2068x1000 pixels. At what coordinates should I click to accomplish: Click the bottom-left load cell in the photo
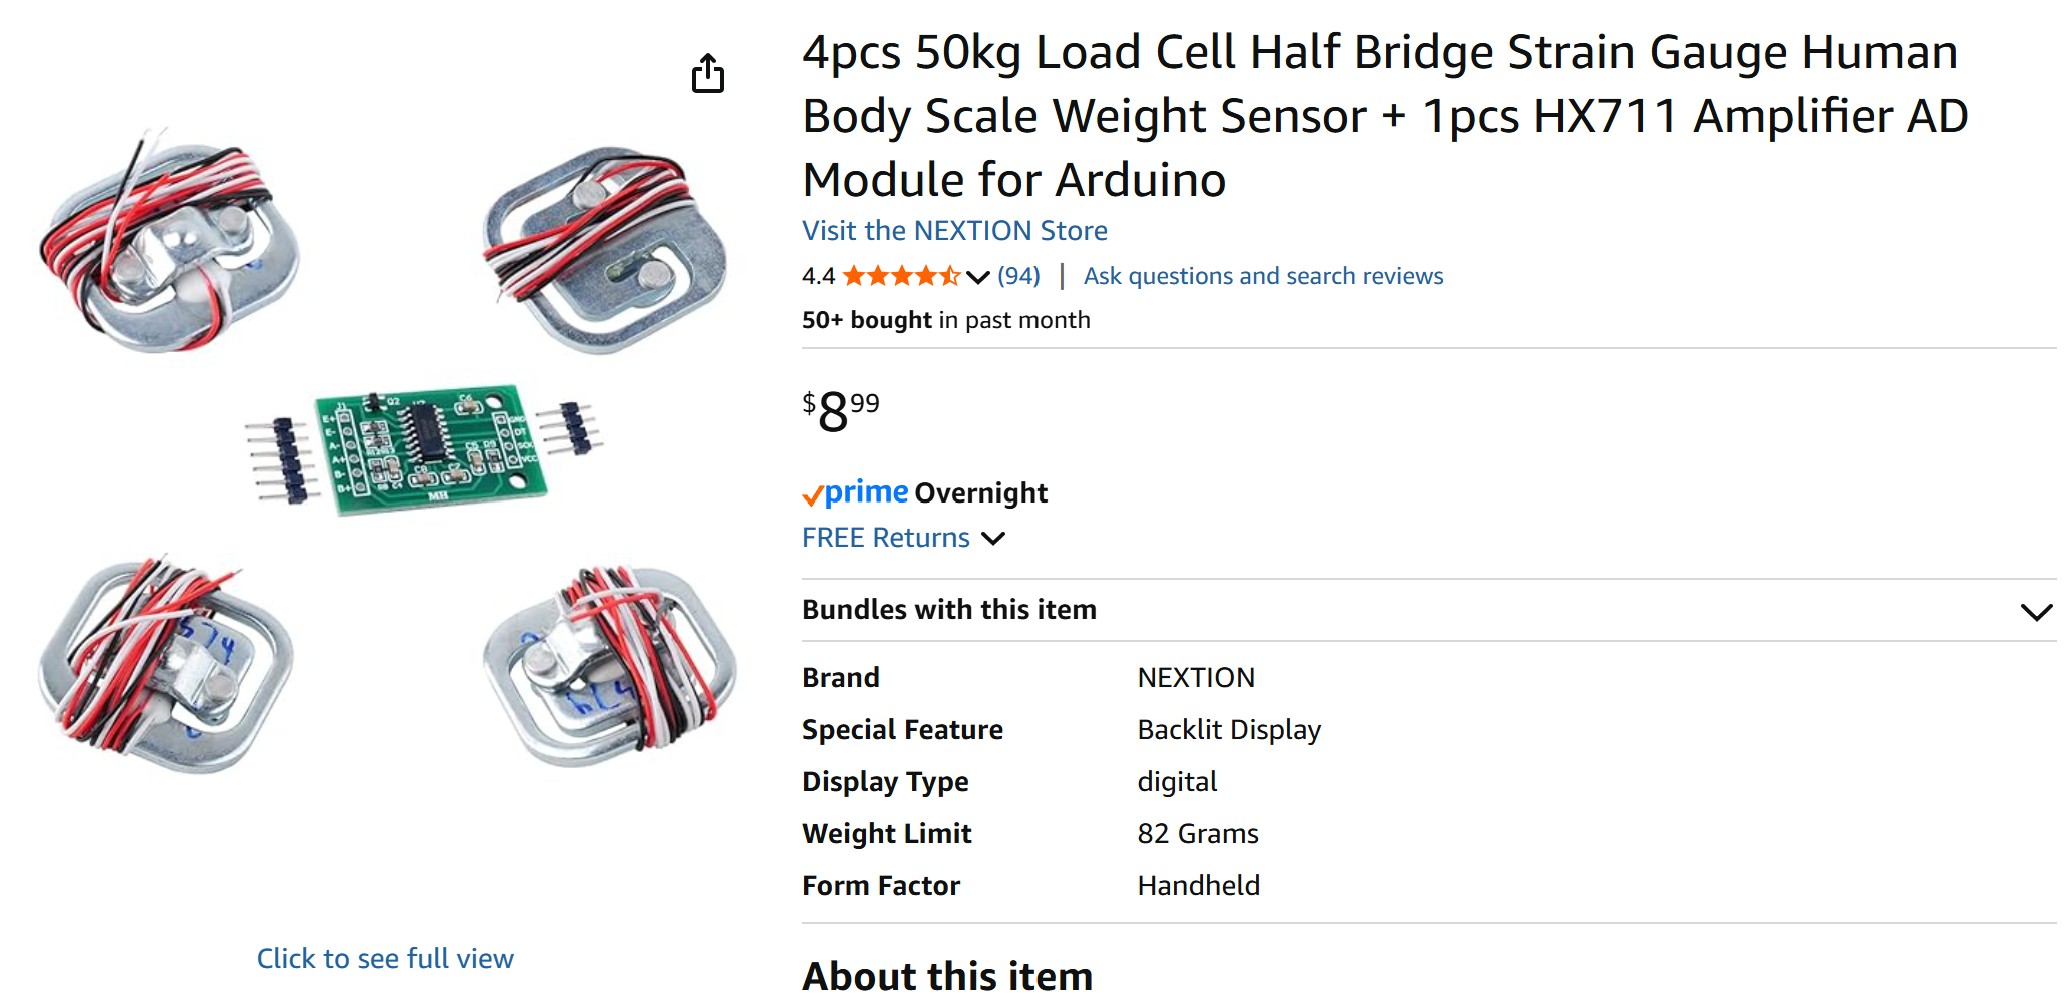pyautogui.click(x=165, y=665)
